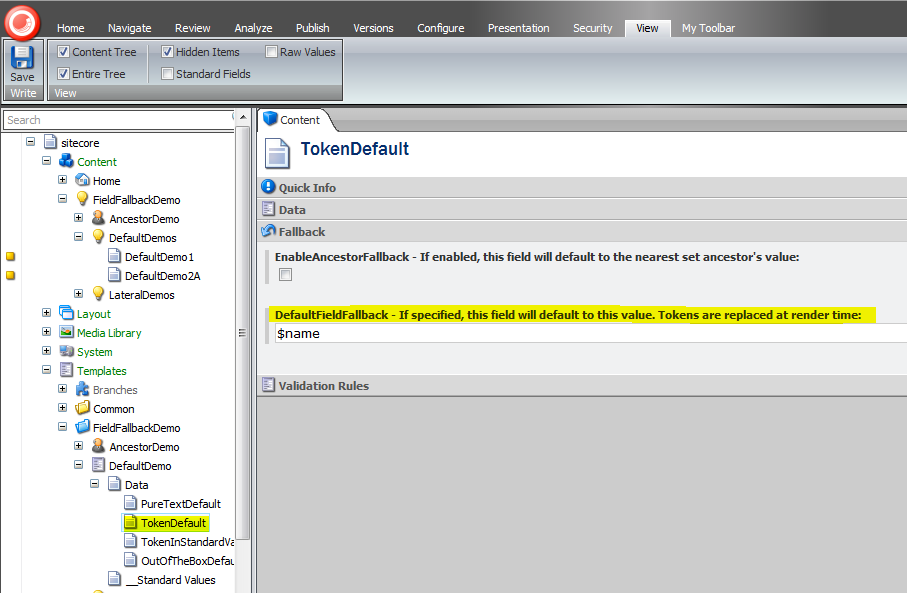The height and width of the screenshot is (593, 907).
Task: Open the Presentation ribbon tab
Action: point(518,28)
